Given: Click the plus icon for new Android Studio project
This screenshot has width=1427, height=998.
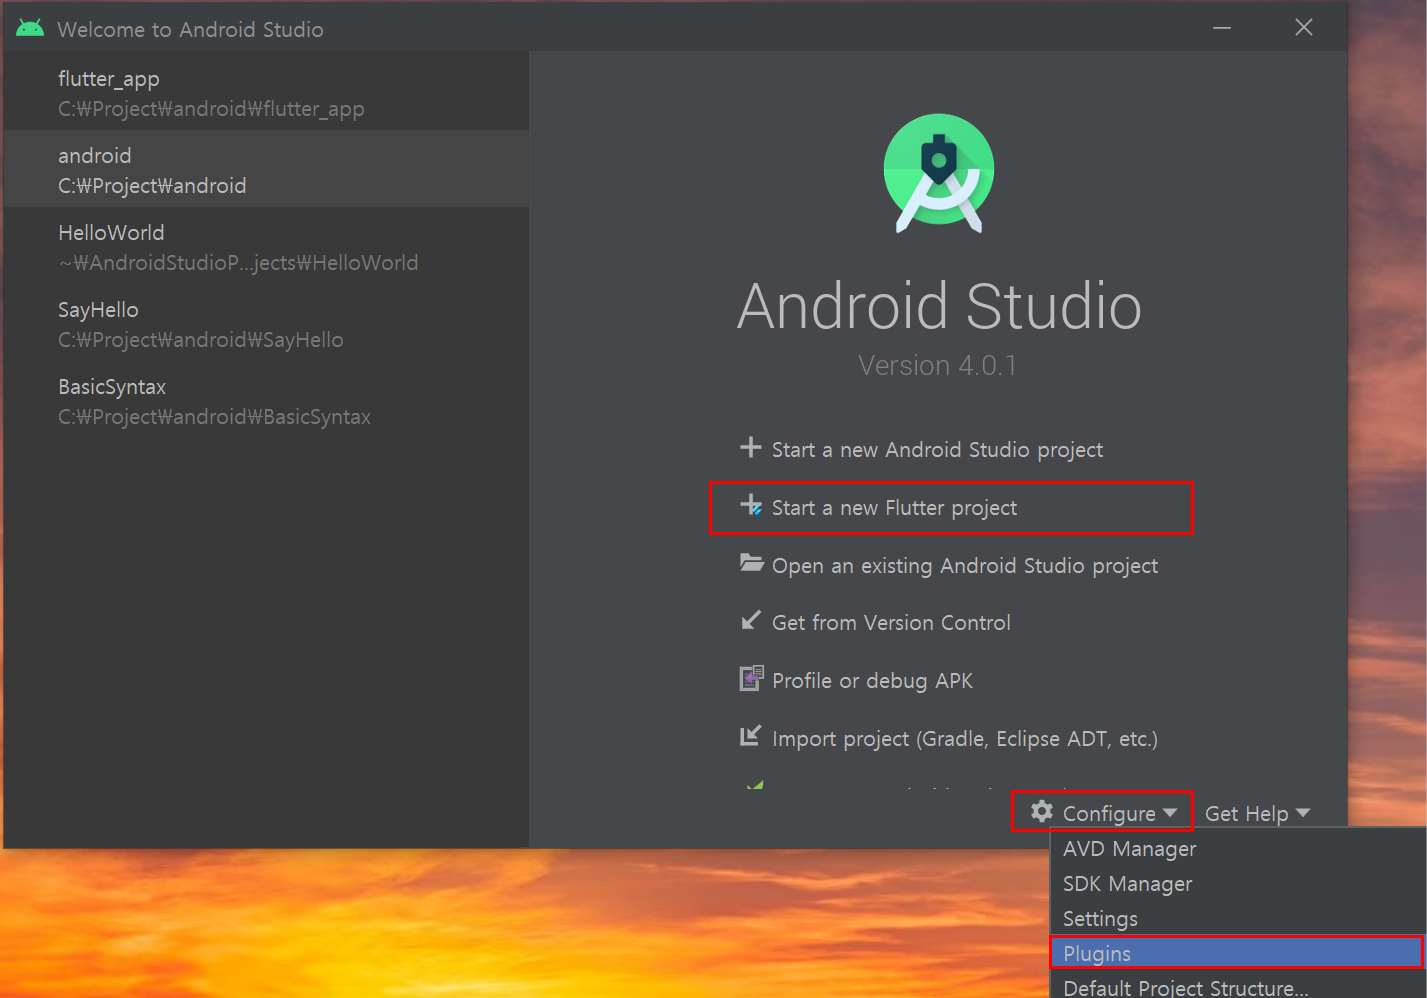Looking at the screenshot, I should tap(750, 447).
